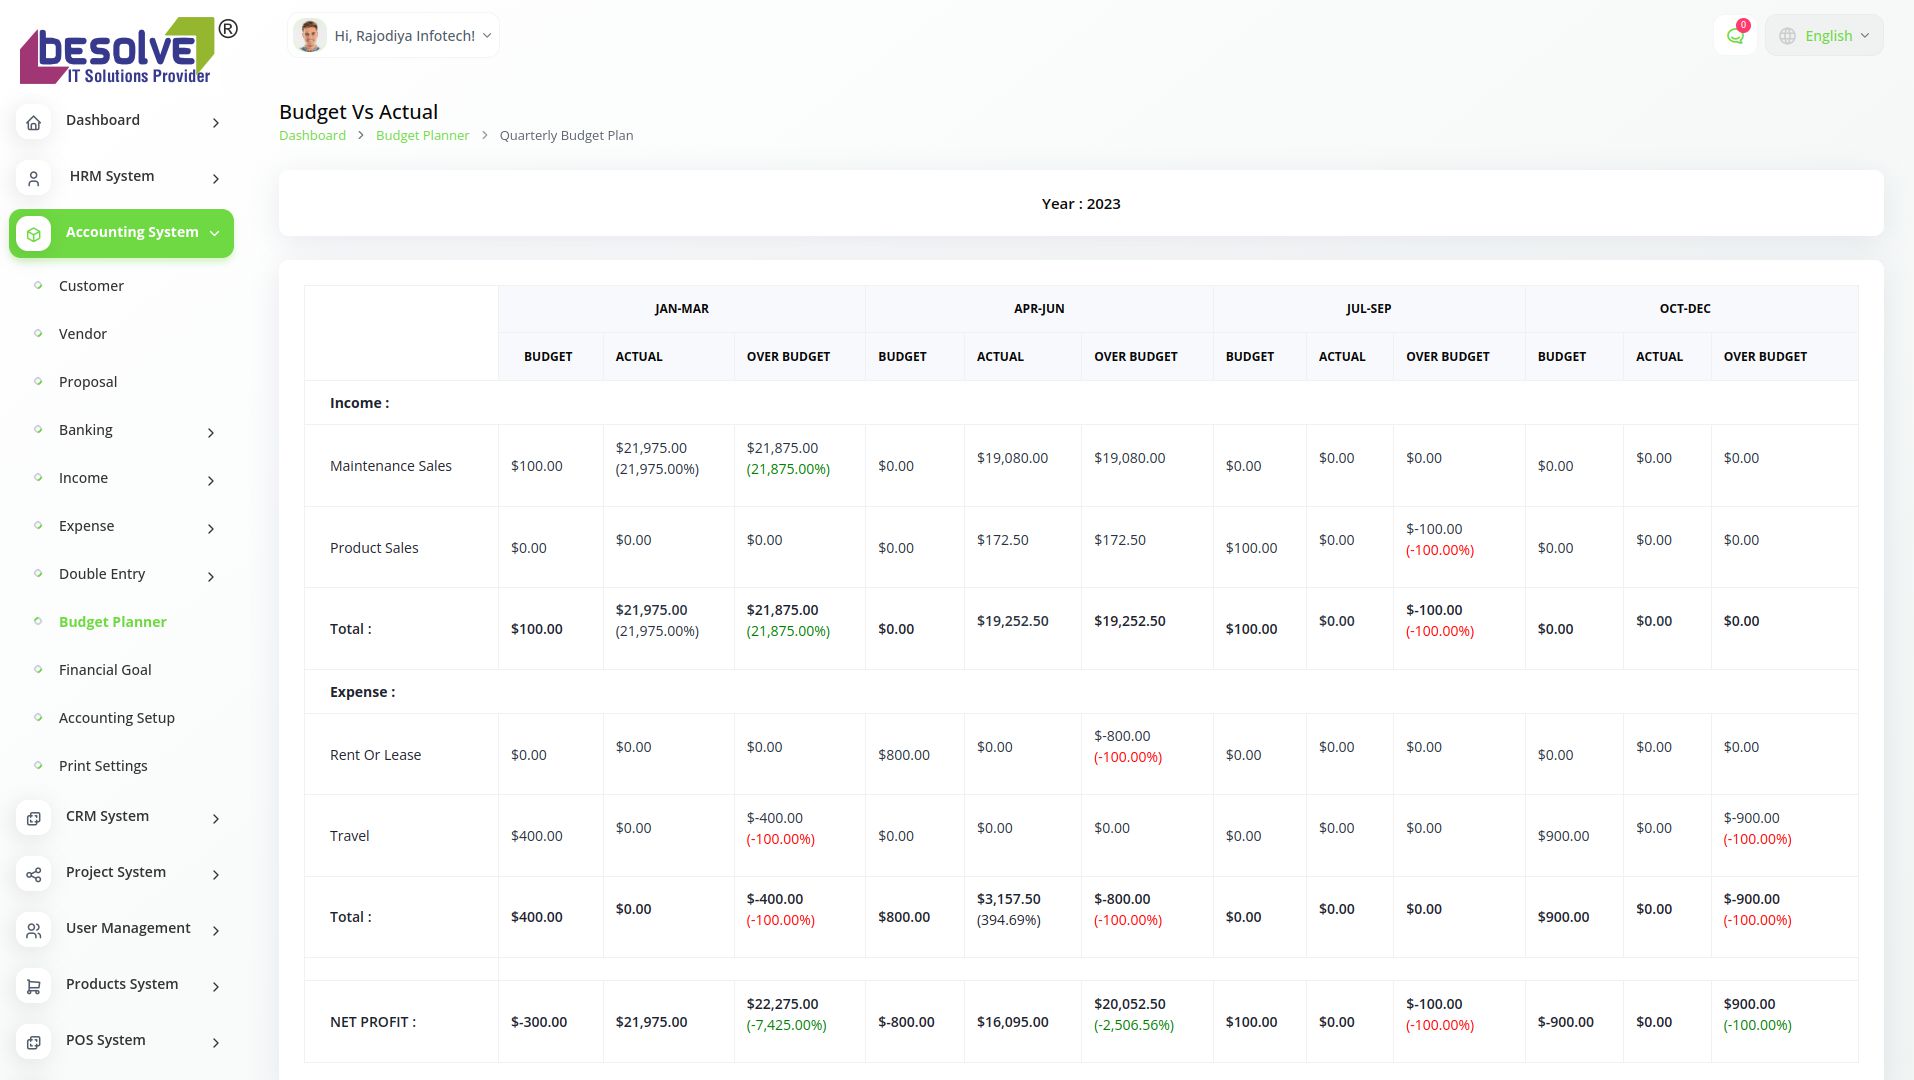This screenshot has width=1914, height=1080.
Task: Open the Print Settings menu item
Action: pos(103,766)
